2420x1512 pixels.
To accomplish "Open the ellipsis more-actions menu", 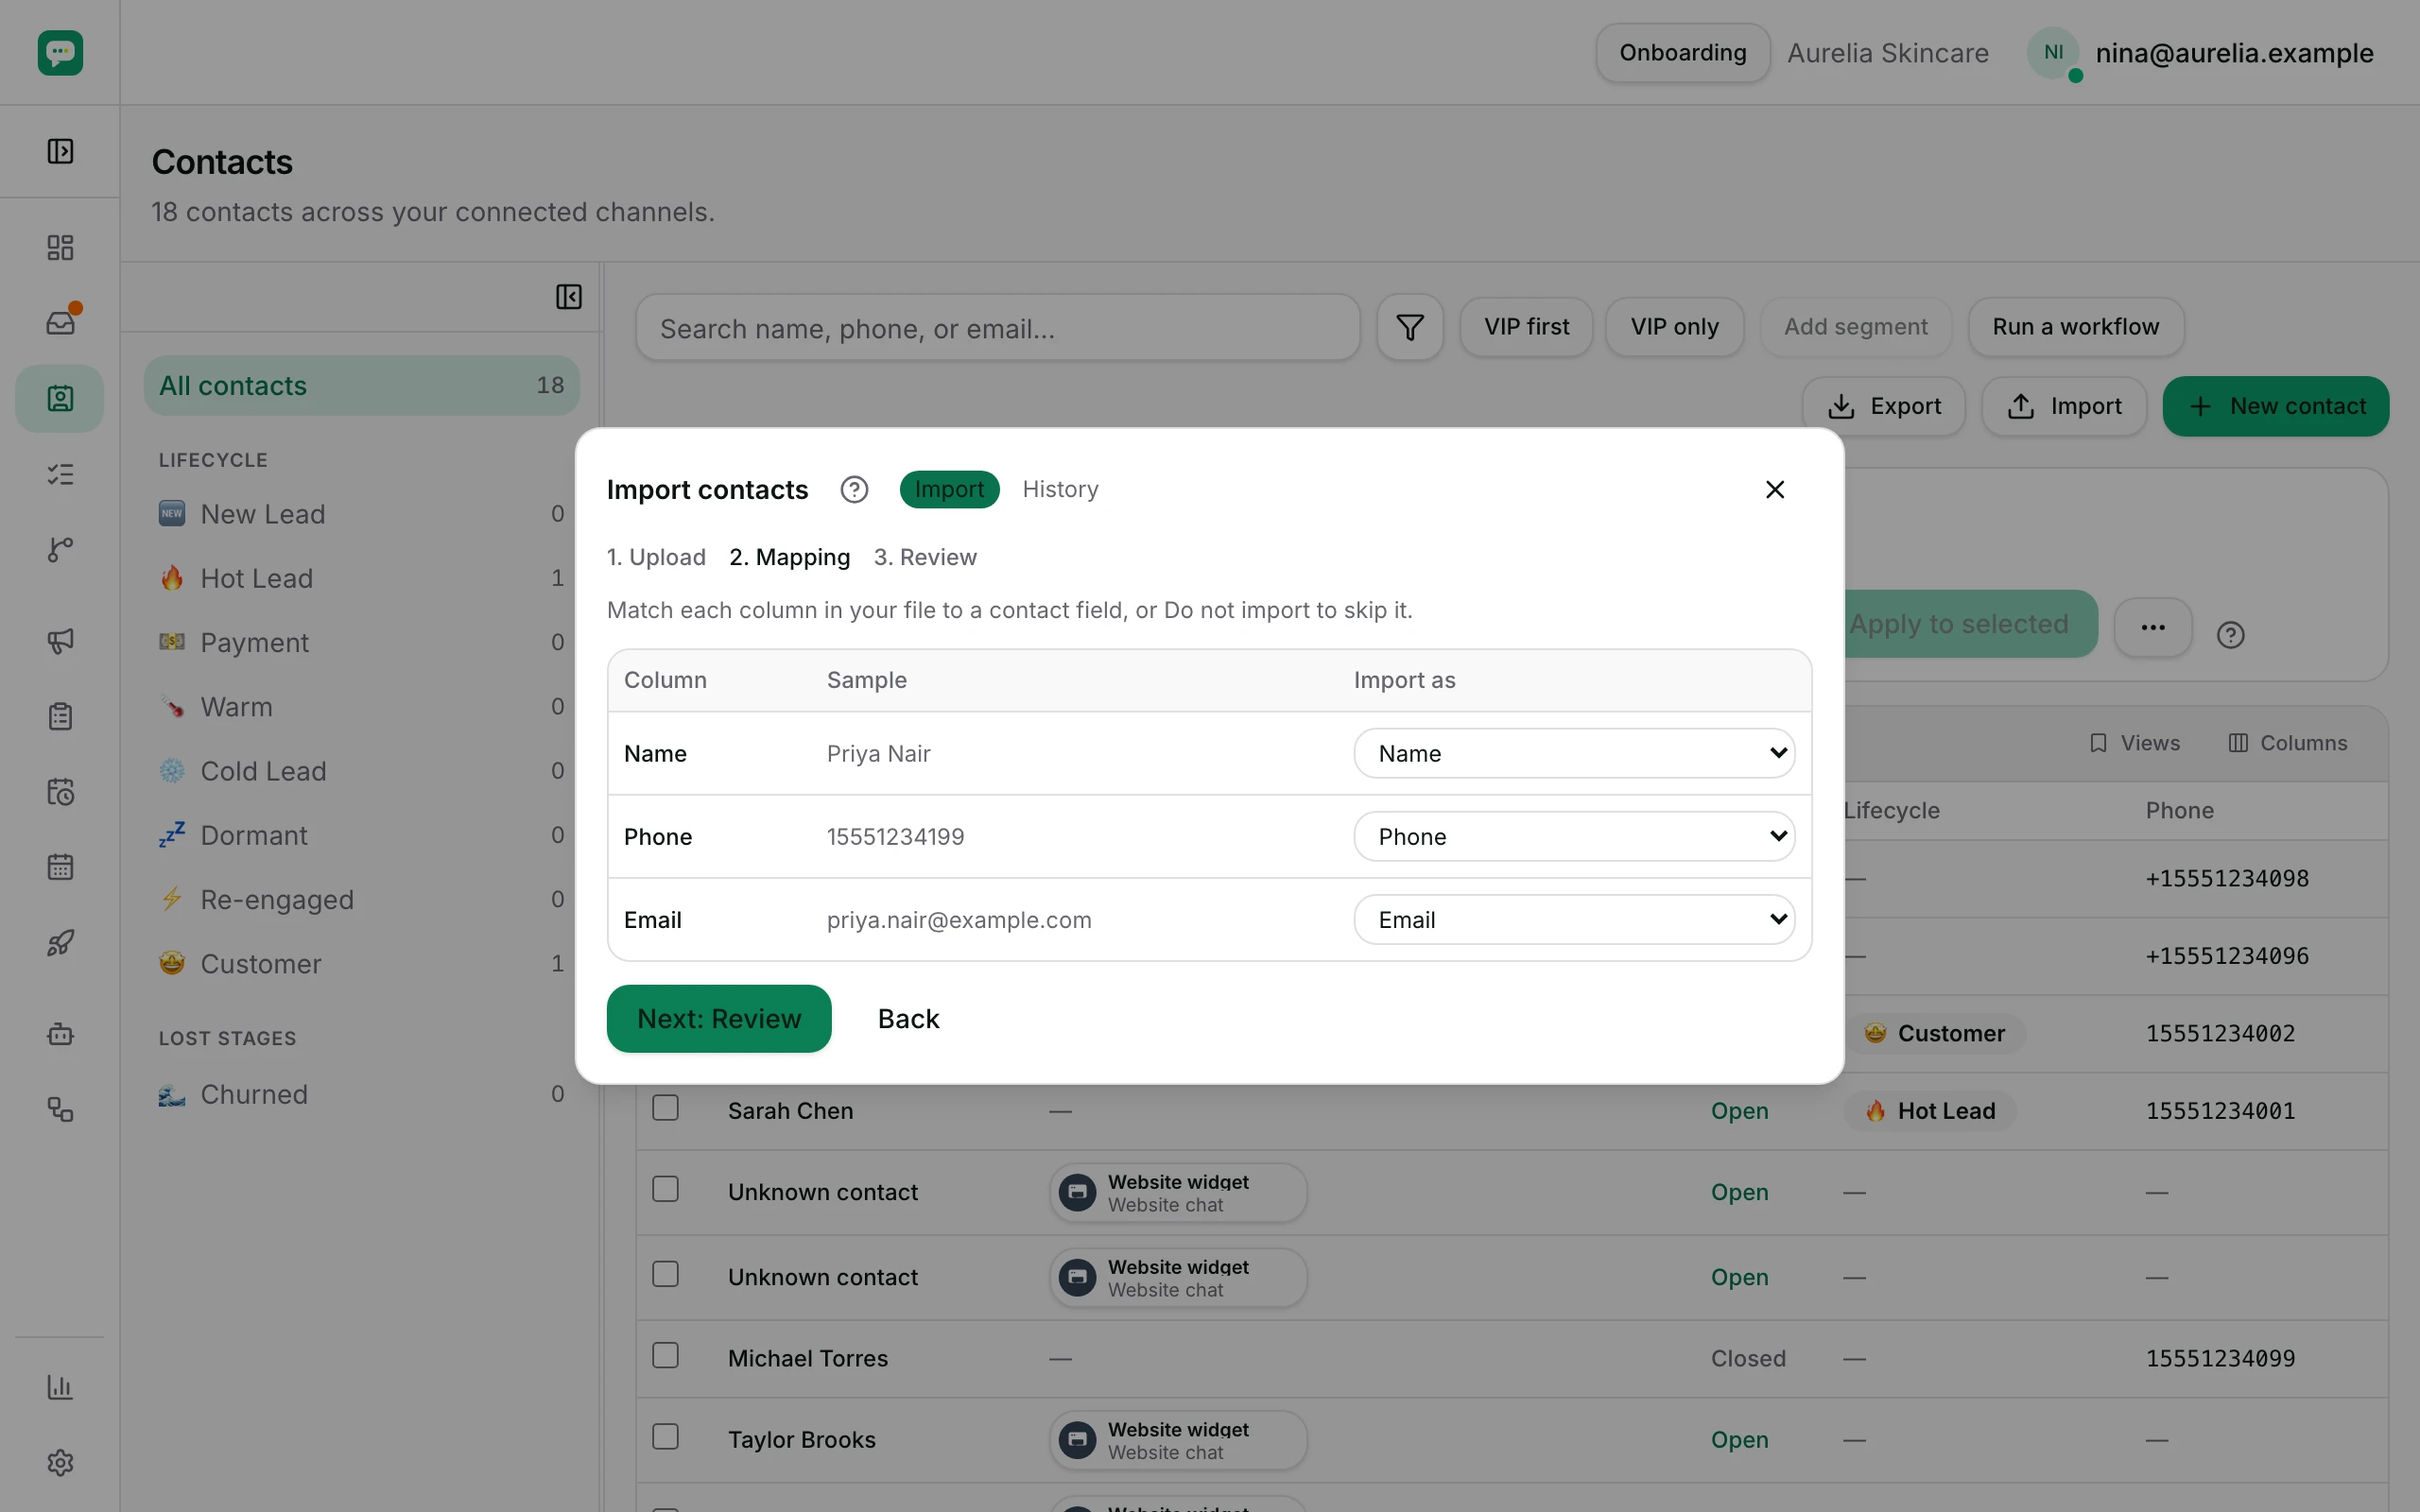I will 2153,628.
